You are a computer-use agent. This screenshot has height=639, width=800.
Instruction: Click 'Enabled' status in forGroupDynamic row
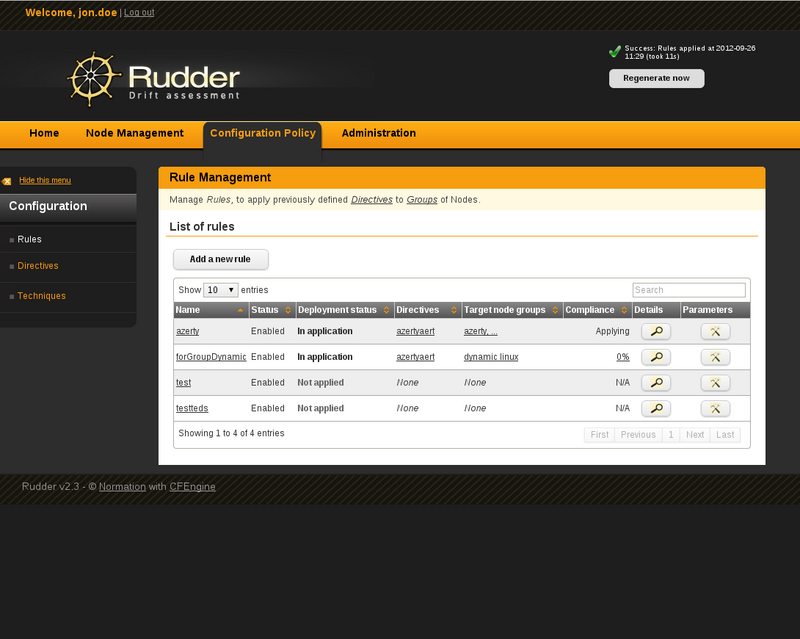point(268,357)
